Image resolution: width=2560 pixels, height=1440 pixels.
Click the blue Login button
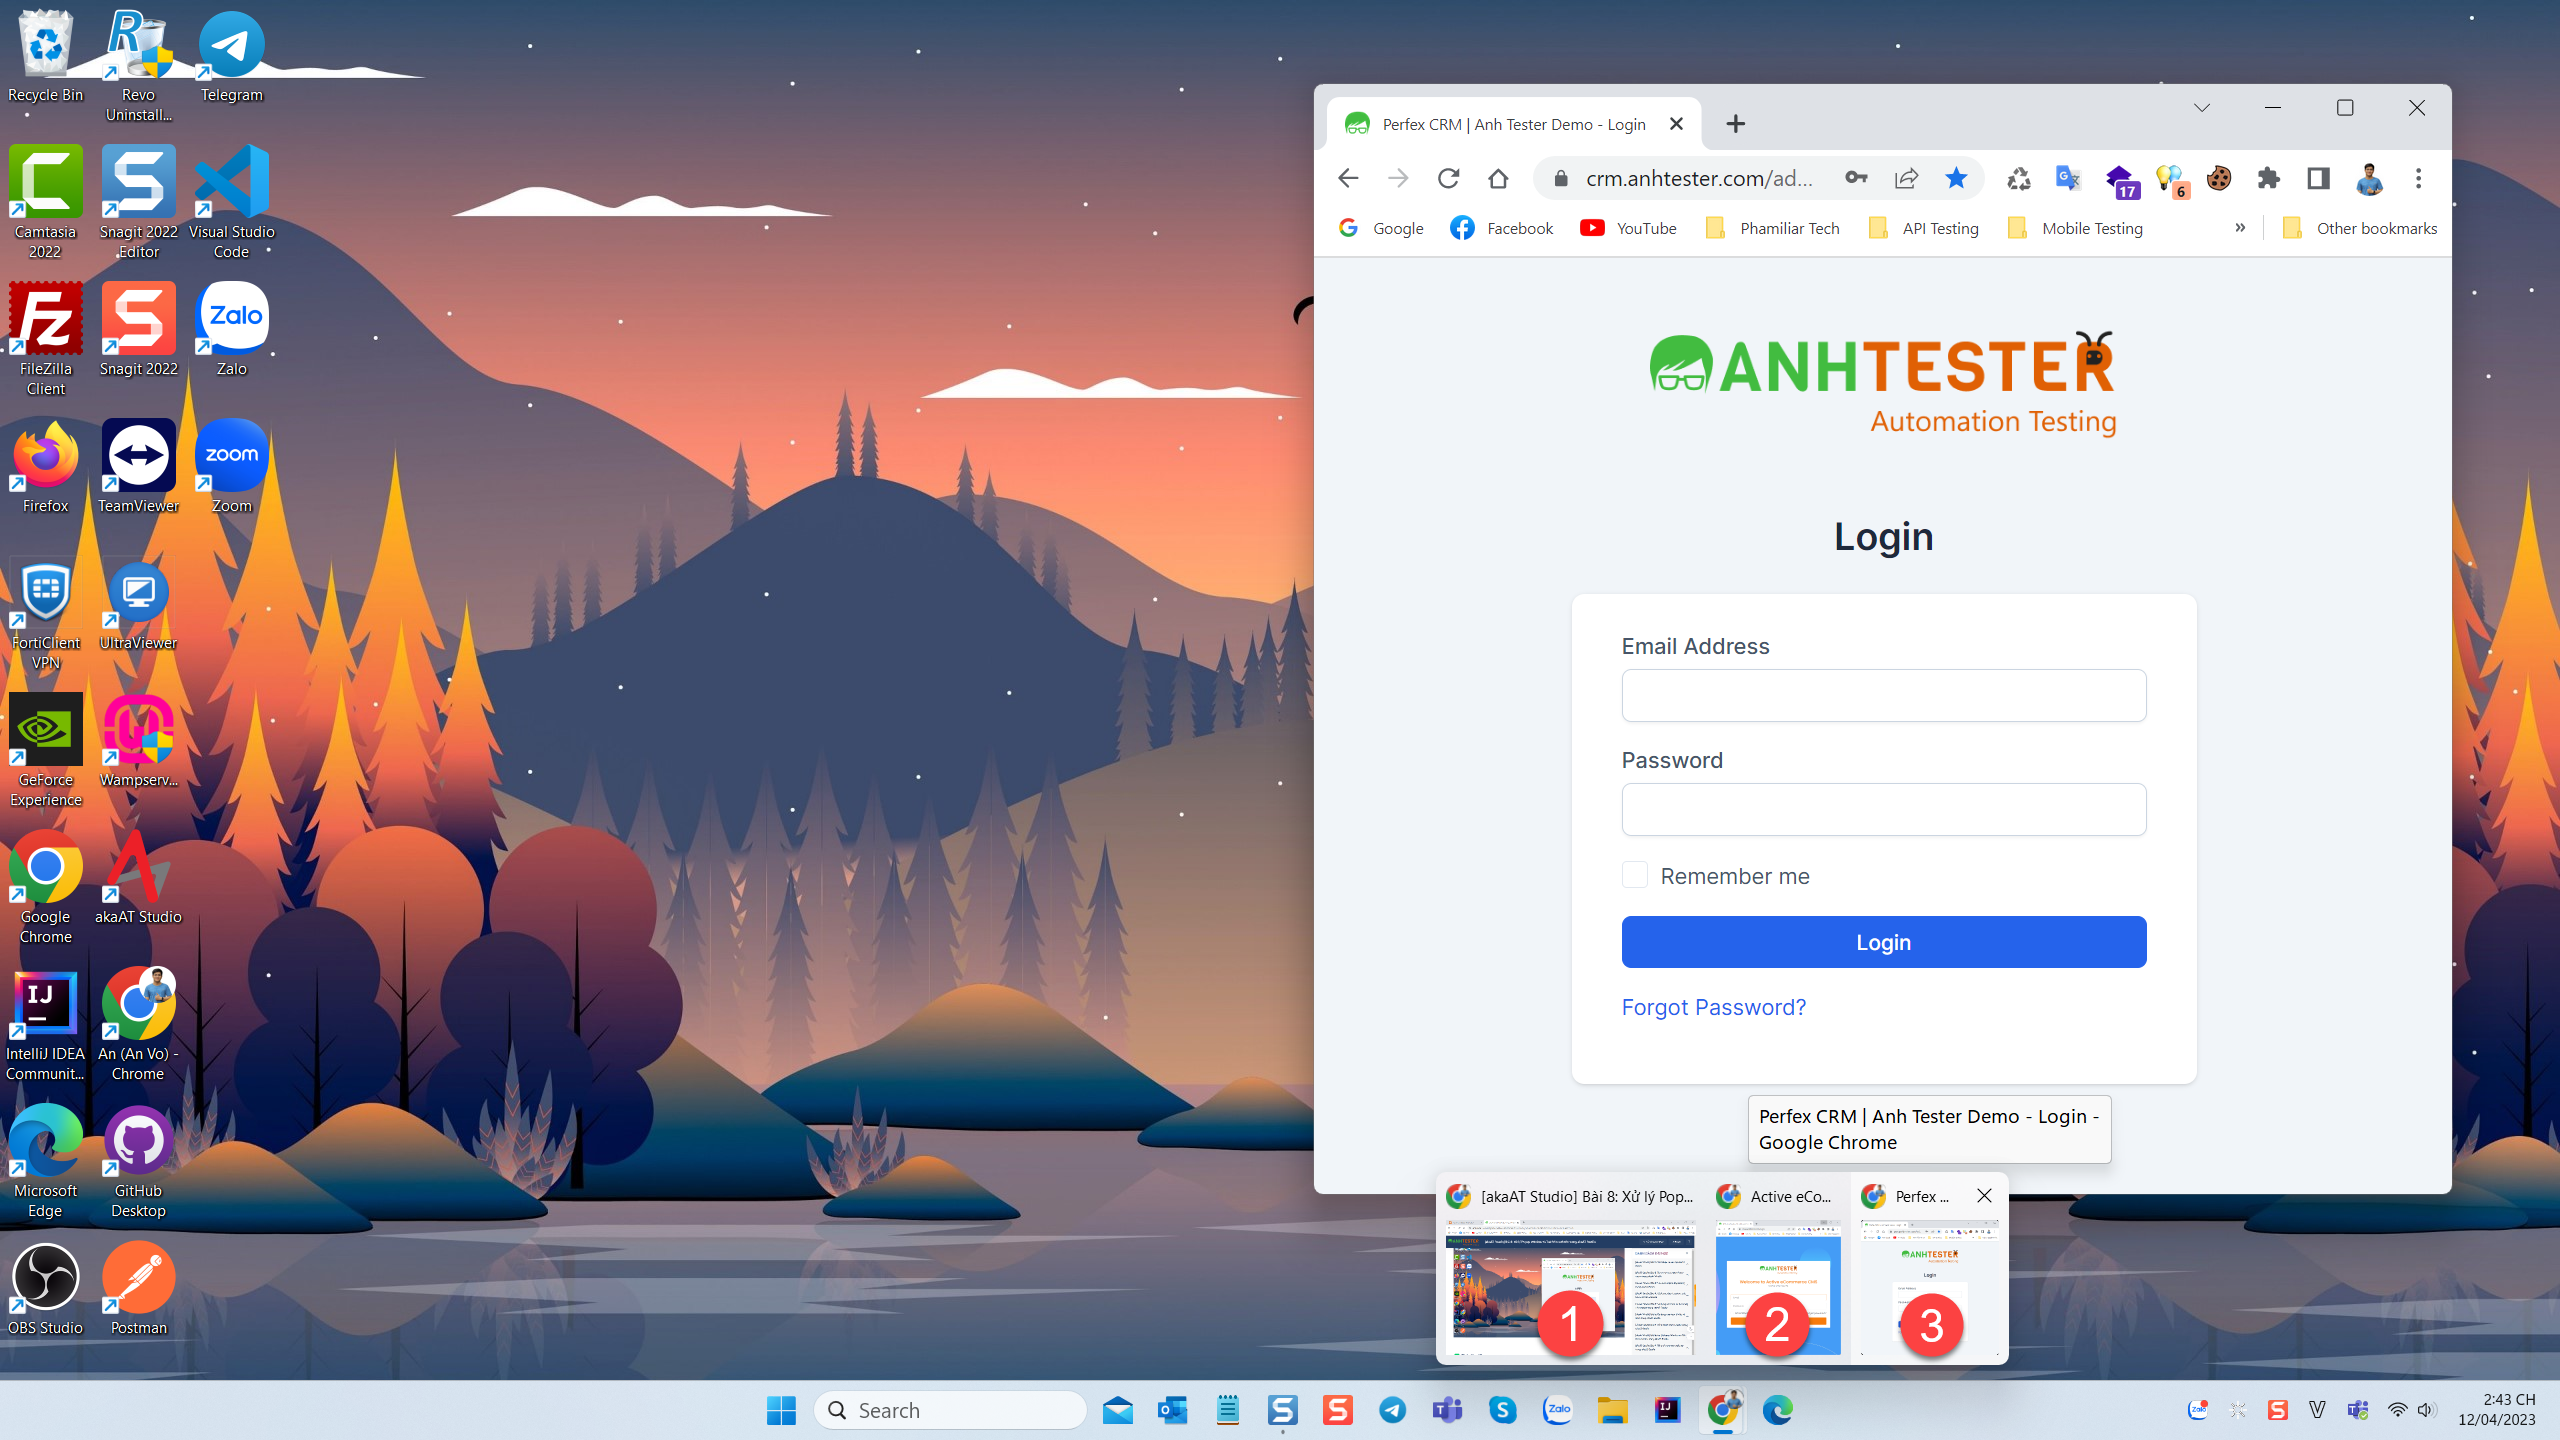[x=1884, y=942]
